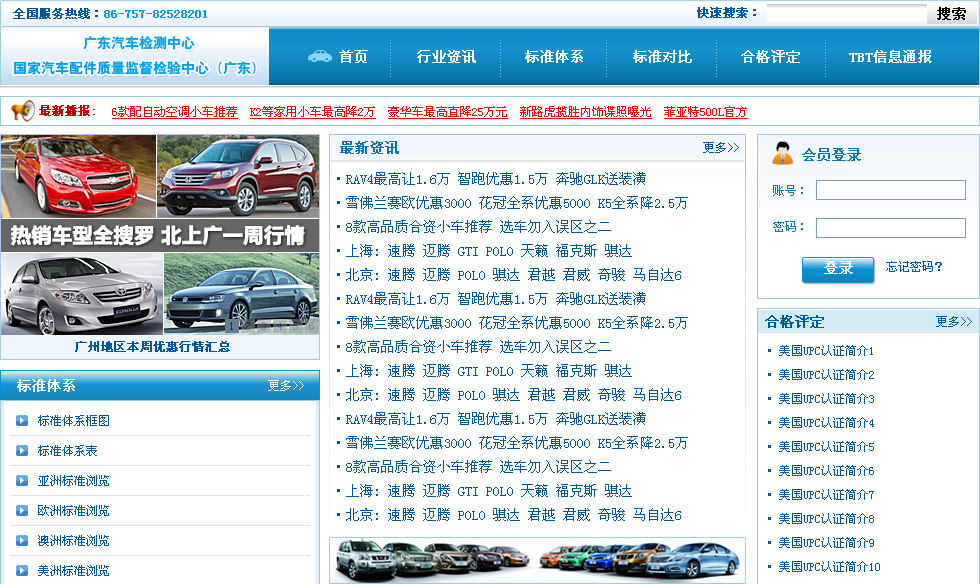Viewport: 980px width, 584px height.
Task: Focus the 账号 account input field
Action: [890, 190]
